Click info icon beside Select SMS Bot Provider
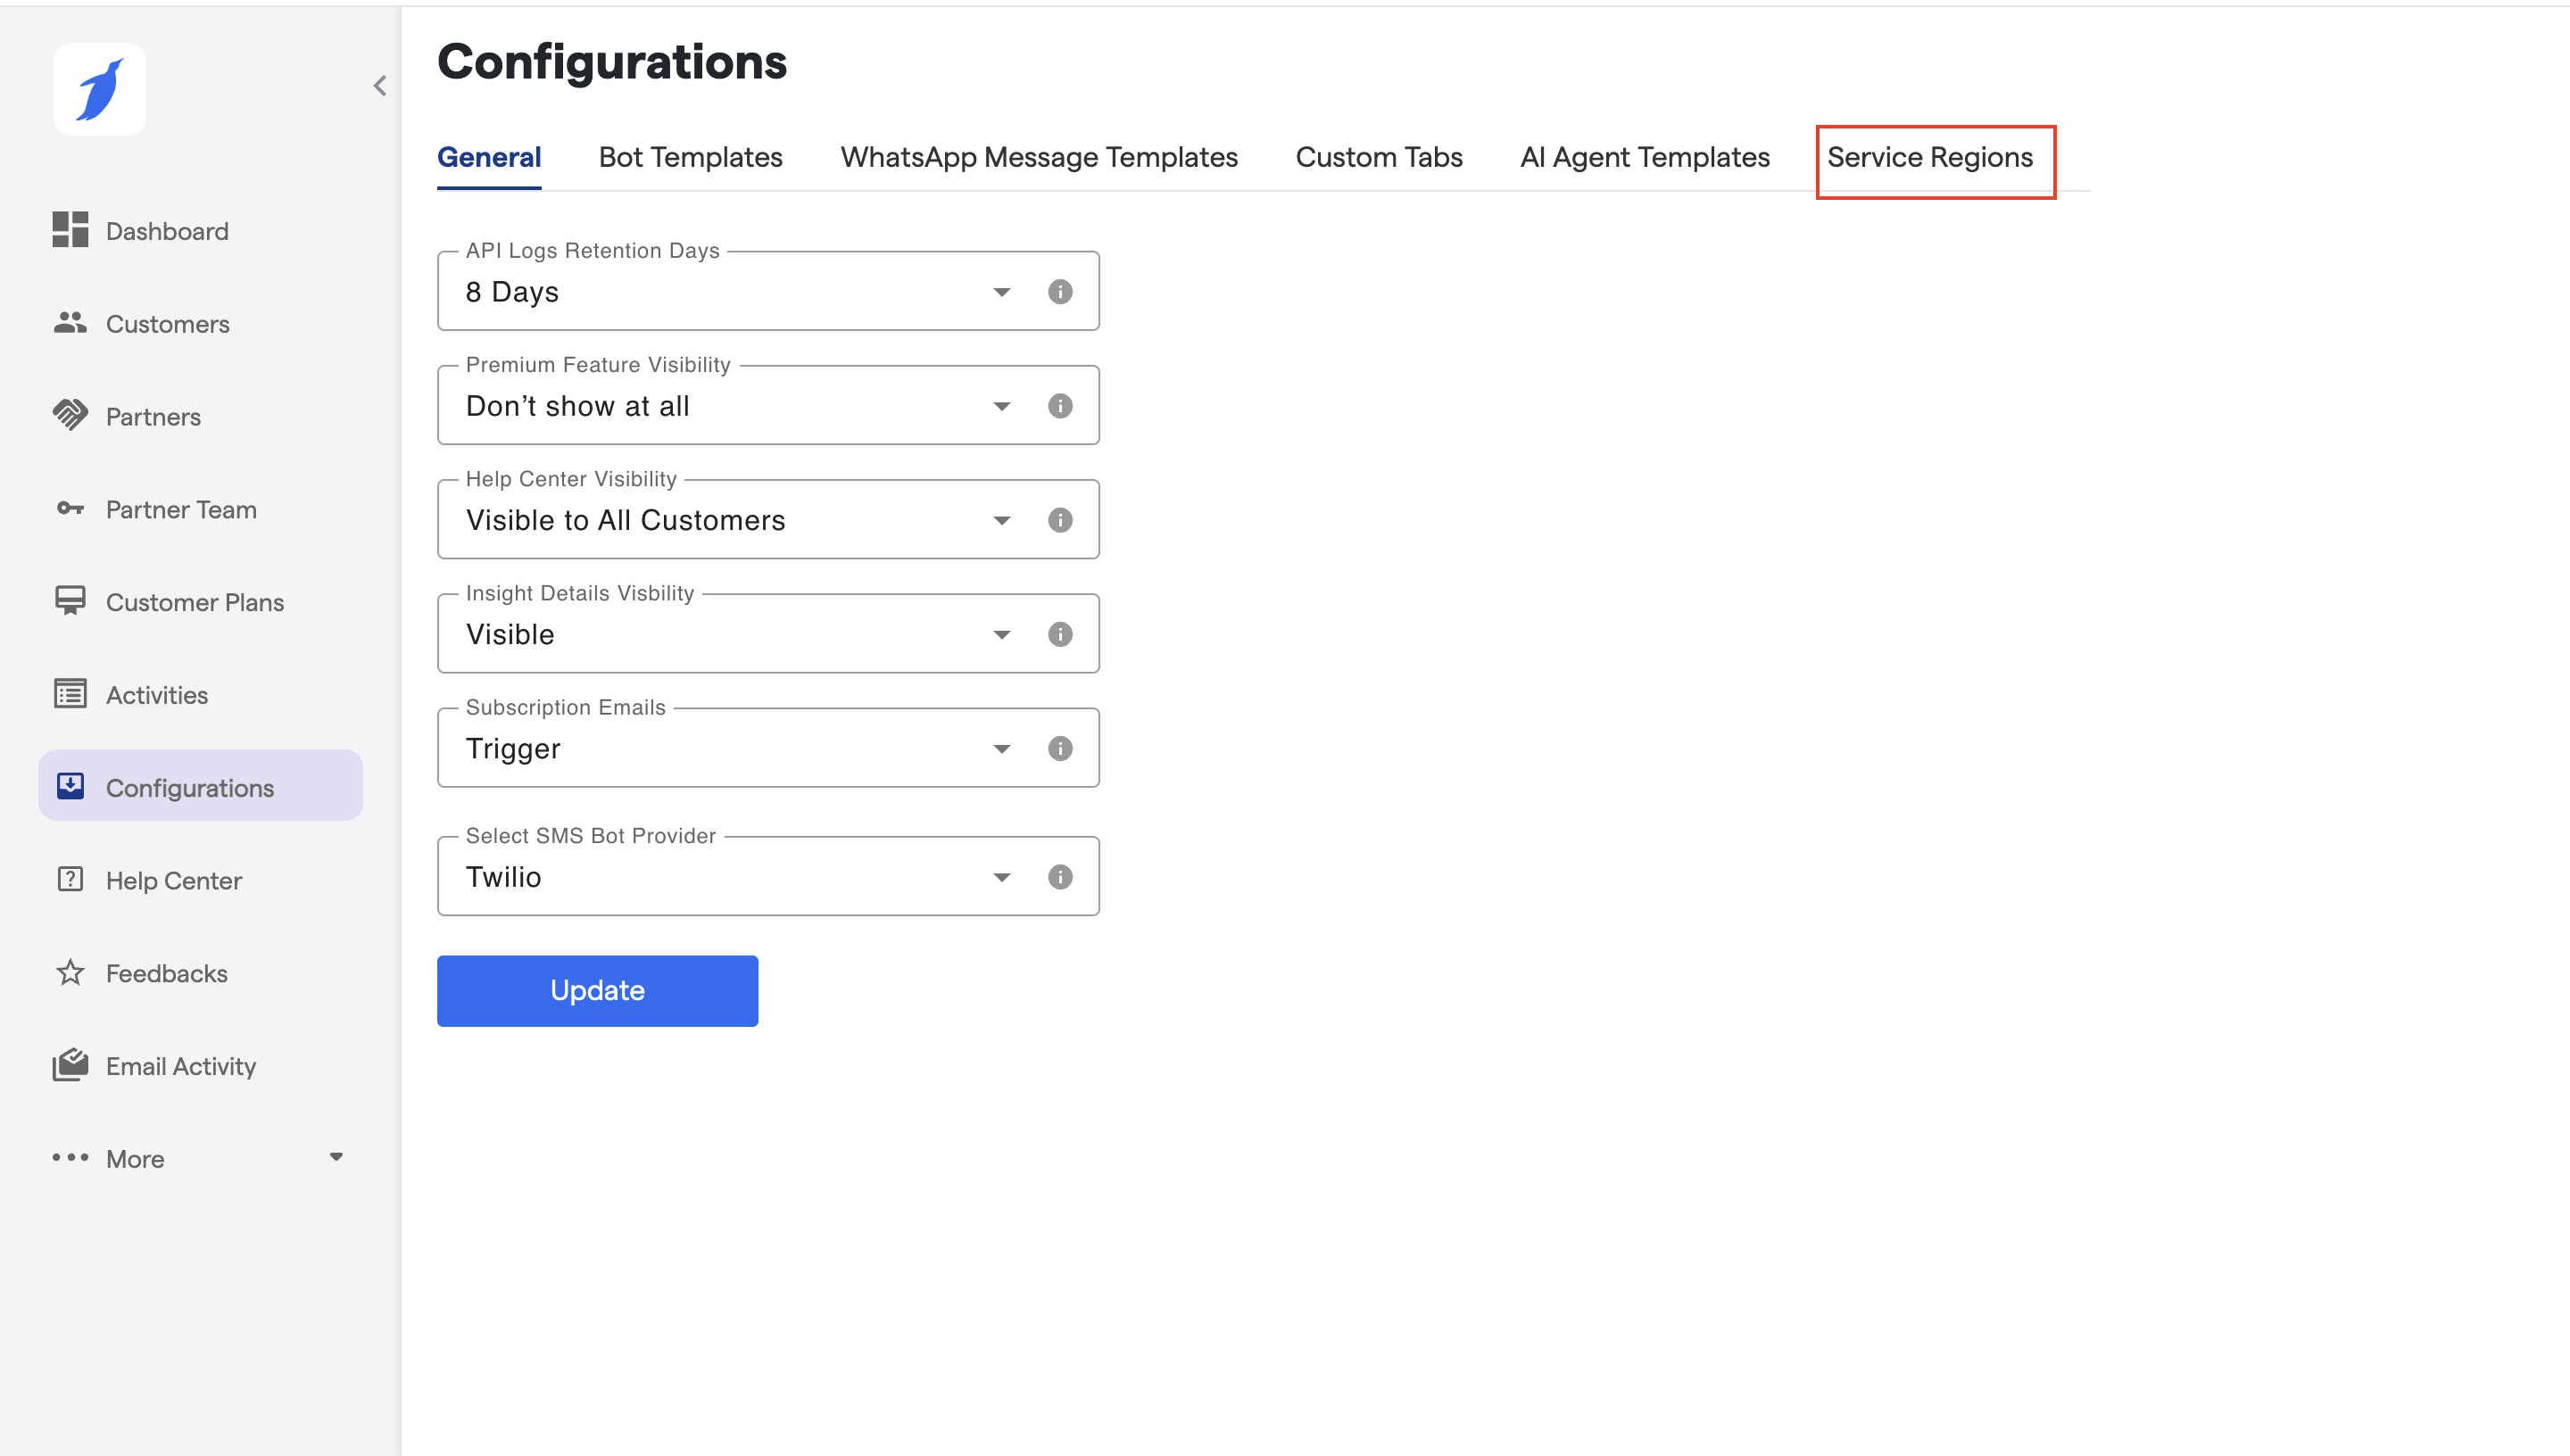The image size is (2570, 1456). coord(1060,876)
